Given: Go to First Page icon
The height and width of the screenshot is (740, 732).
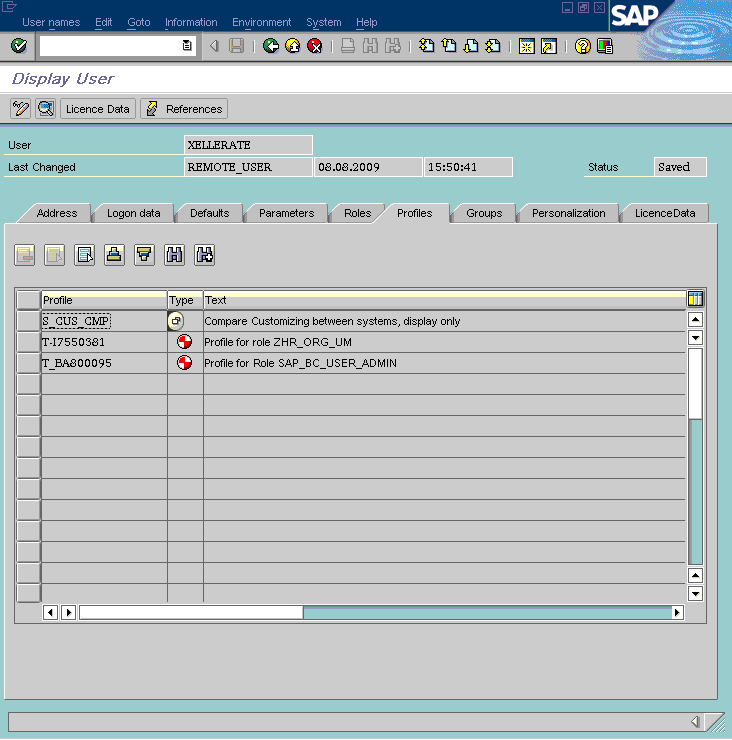Looking at the screenshot, I should [x=426, y=46].
